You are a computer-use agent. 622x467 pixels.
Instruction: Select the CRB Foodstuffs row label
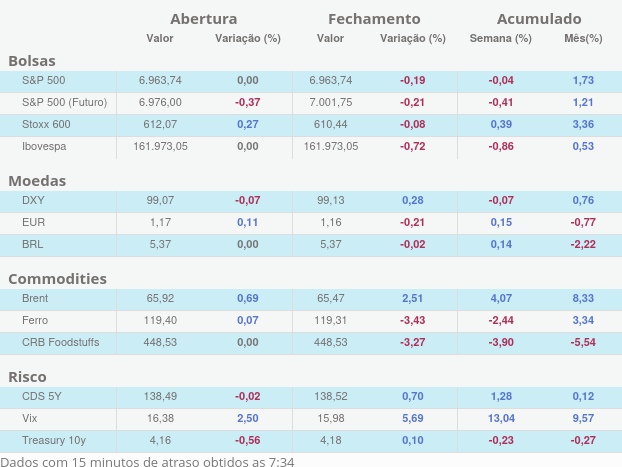coord(61,342)
